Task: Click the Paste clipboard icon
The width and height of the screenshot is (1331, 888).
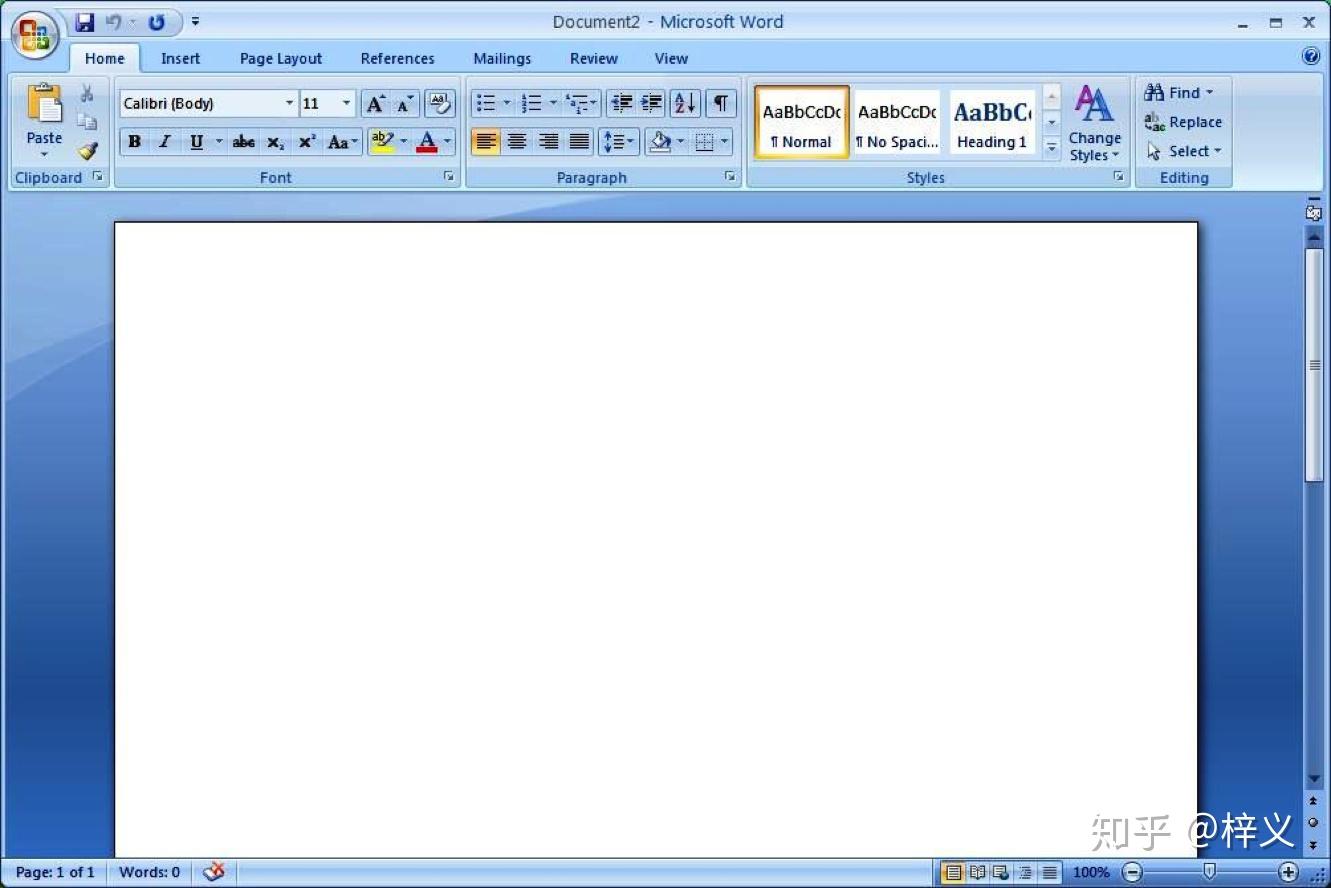Action: pyautogui.click(x=44, y=103)
